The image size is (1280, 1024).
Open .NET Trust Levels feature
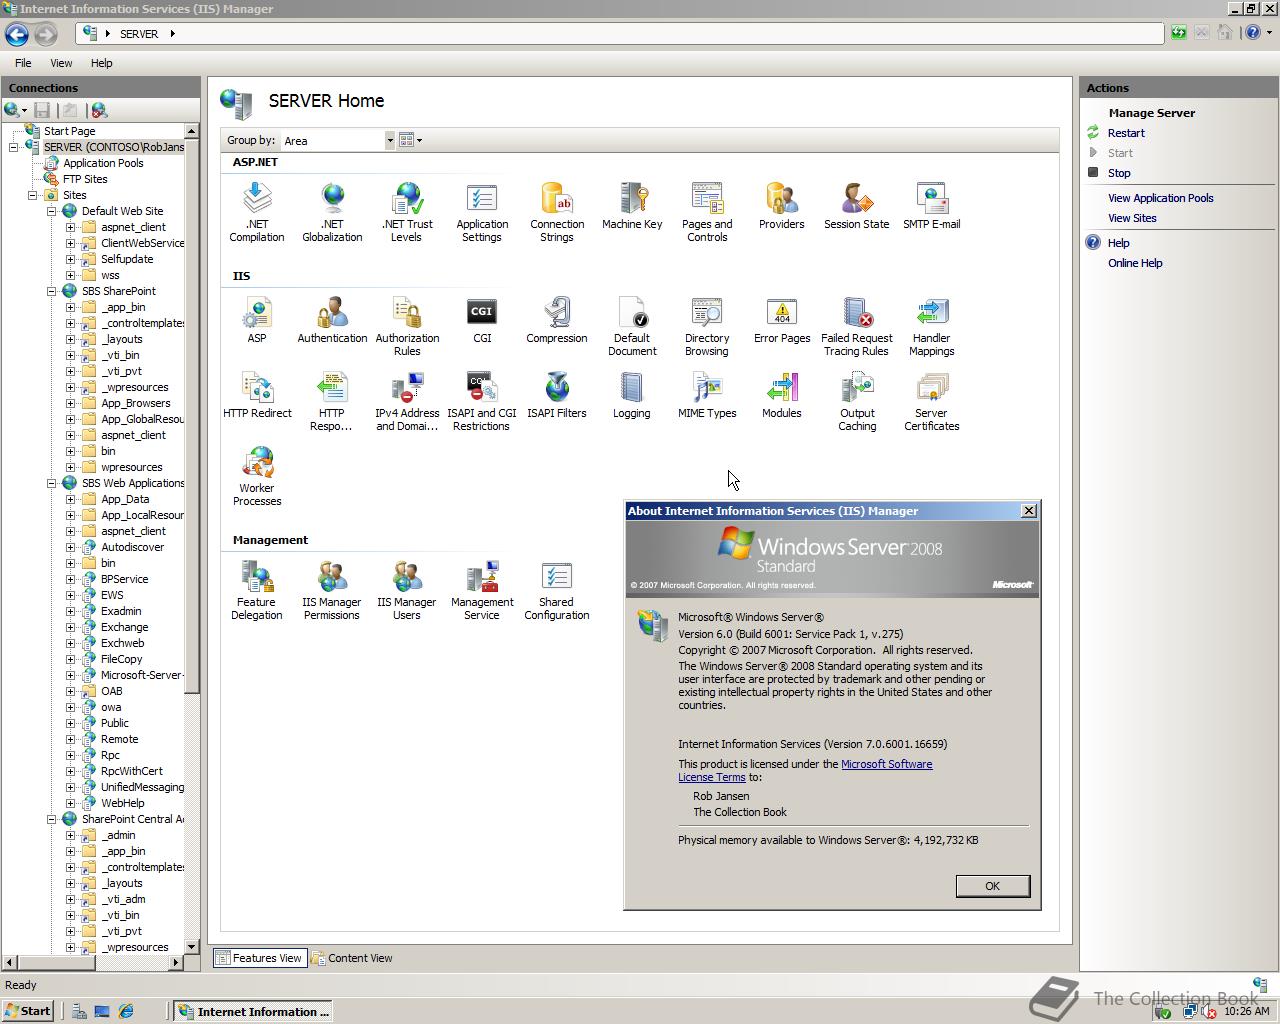pyautogui.click(x=407, y=212)
